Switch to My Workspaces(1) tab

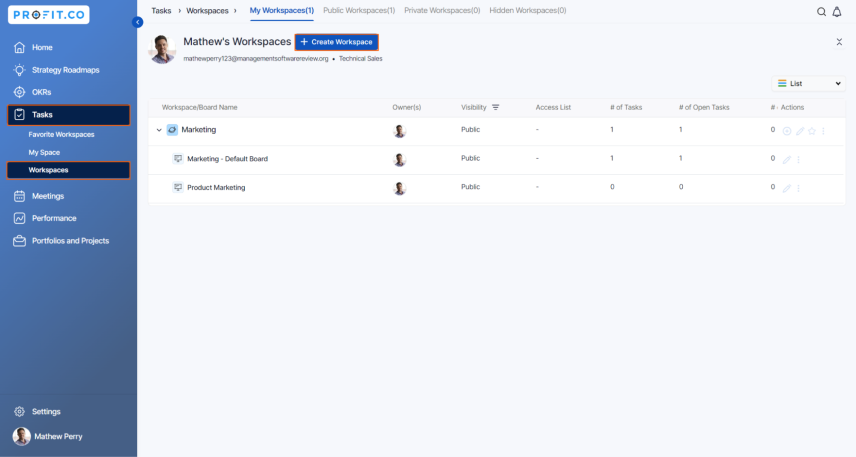pyautogui.click(x=282, y=10)
